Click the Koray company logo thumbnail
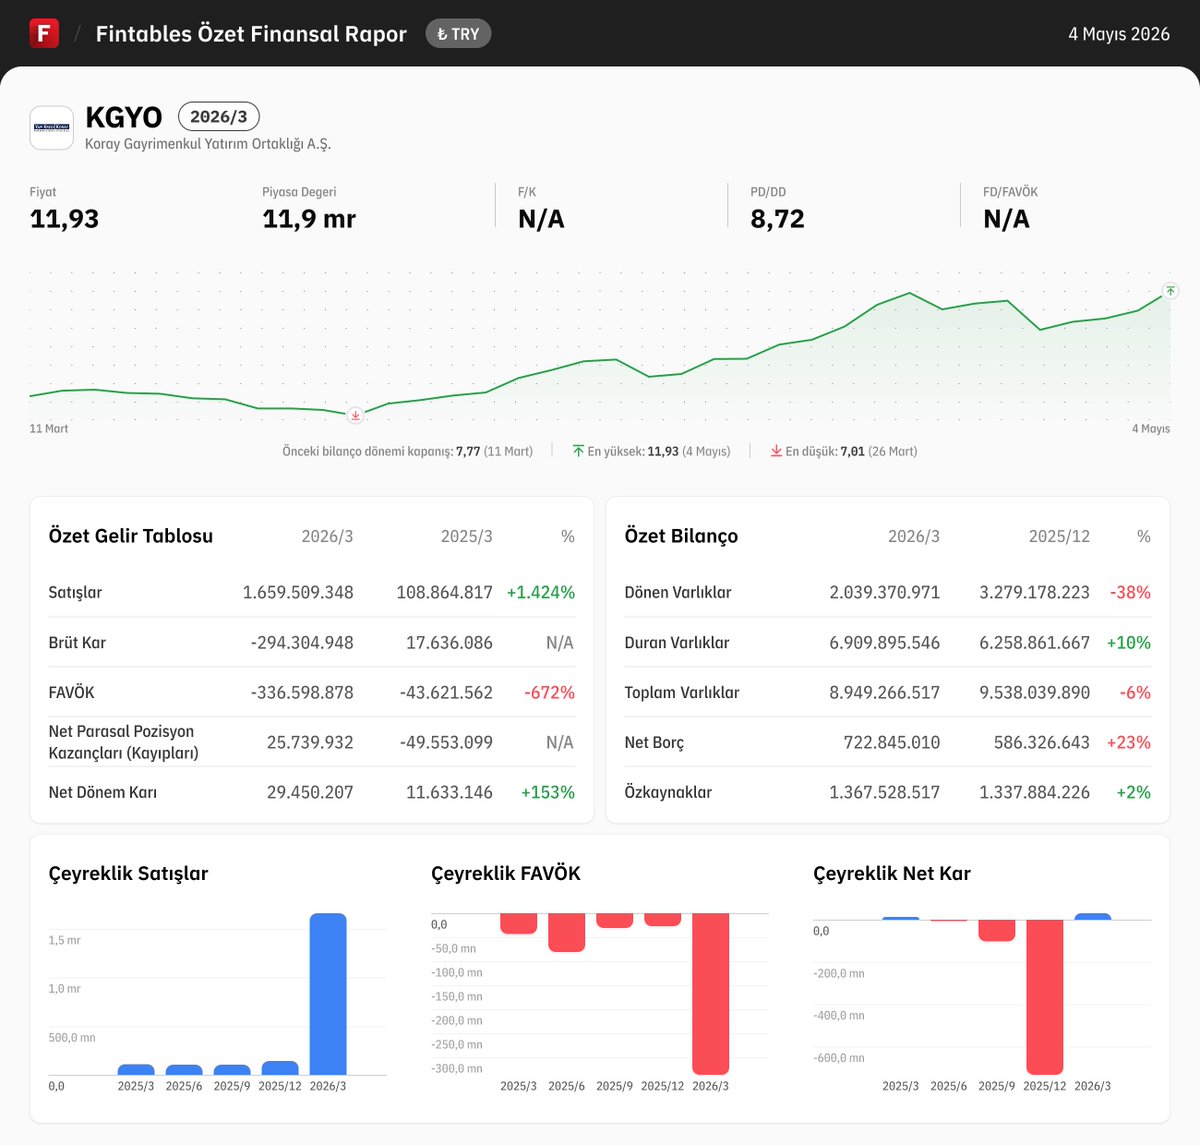The width and height of the screenshot is (1200, 1145). click(x=52, y=128)
